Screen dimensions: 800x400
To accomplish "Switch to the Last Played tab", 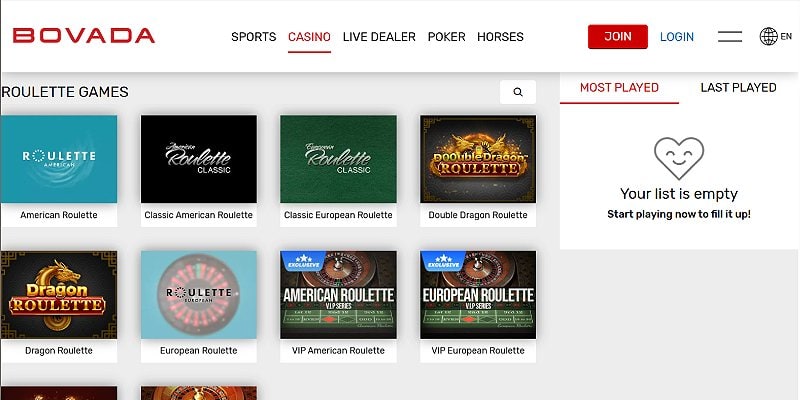I will [738, 88].
